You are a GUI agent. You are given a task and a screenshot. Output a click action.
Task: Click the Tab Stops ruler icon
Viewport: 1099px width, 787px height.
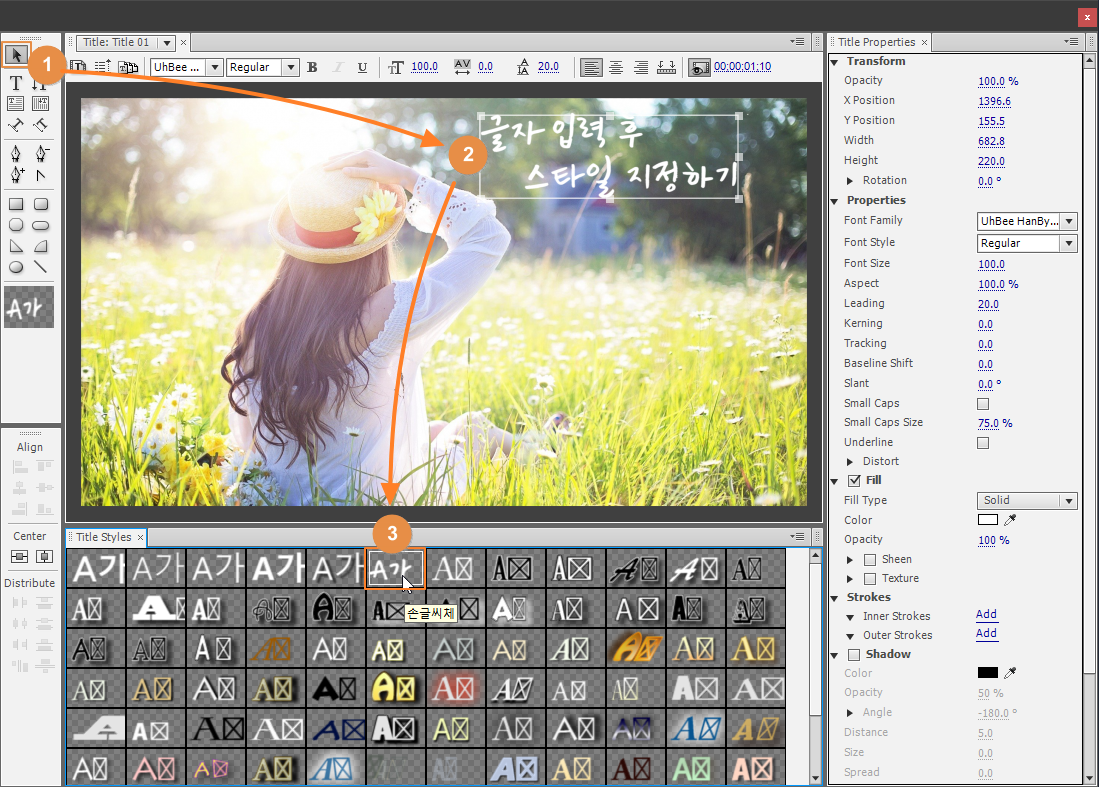pyautogui.click(x=667, y=67)
